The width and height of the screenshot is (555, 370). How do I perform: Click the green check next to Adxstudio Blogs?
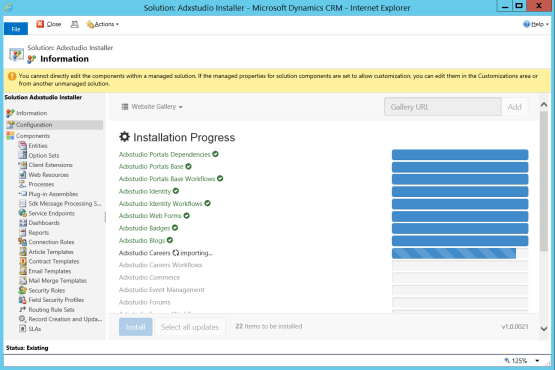tap(170, 240)
